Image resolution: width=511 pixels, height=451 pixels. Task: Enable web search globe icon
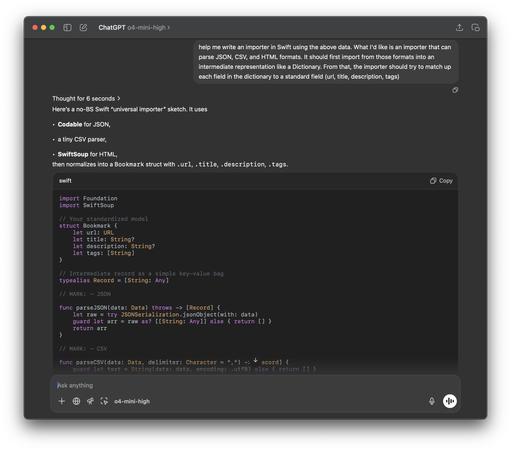[76, 401]
